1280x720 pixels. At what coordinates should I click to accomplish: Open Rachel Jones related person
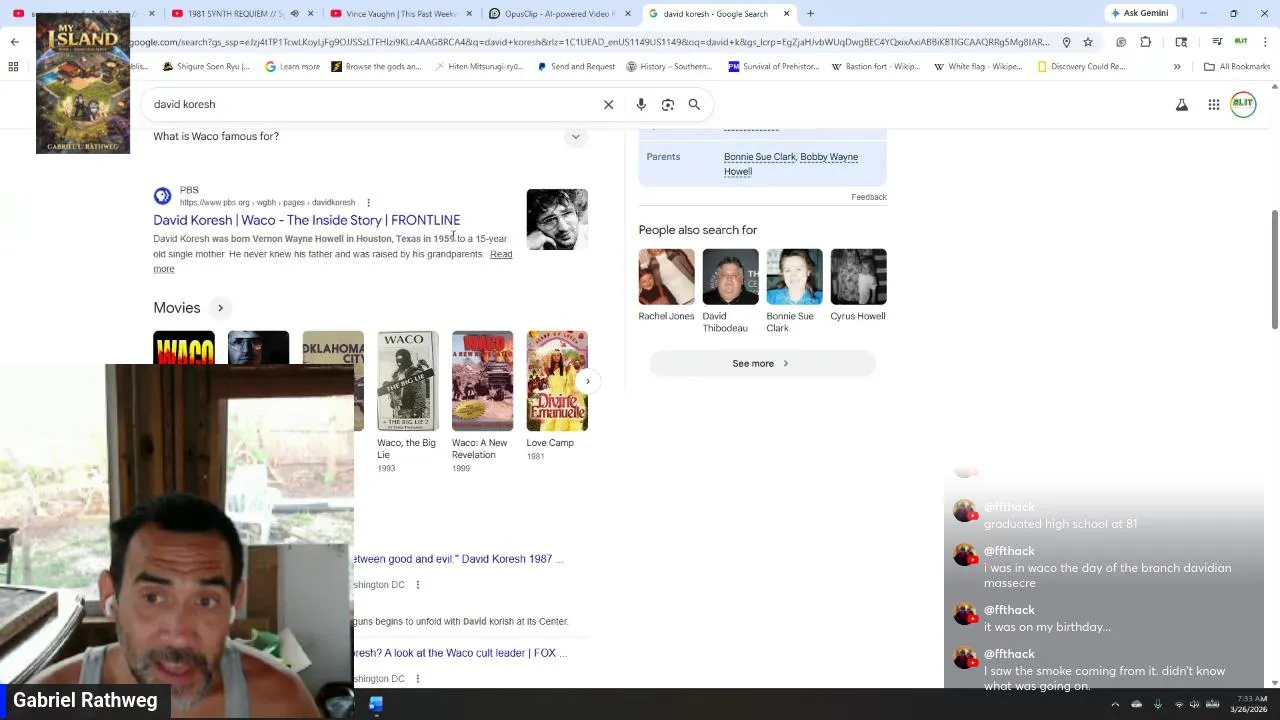pos(666,285)
